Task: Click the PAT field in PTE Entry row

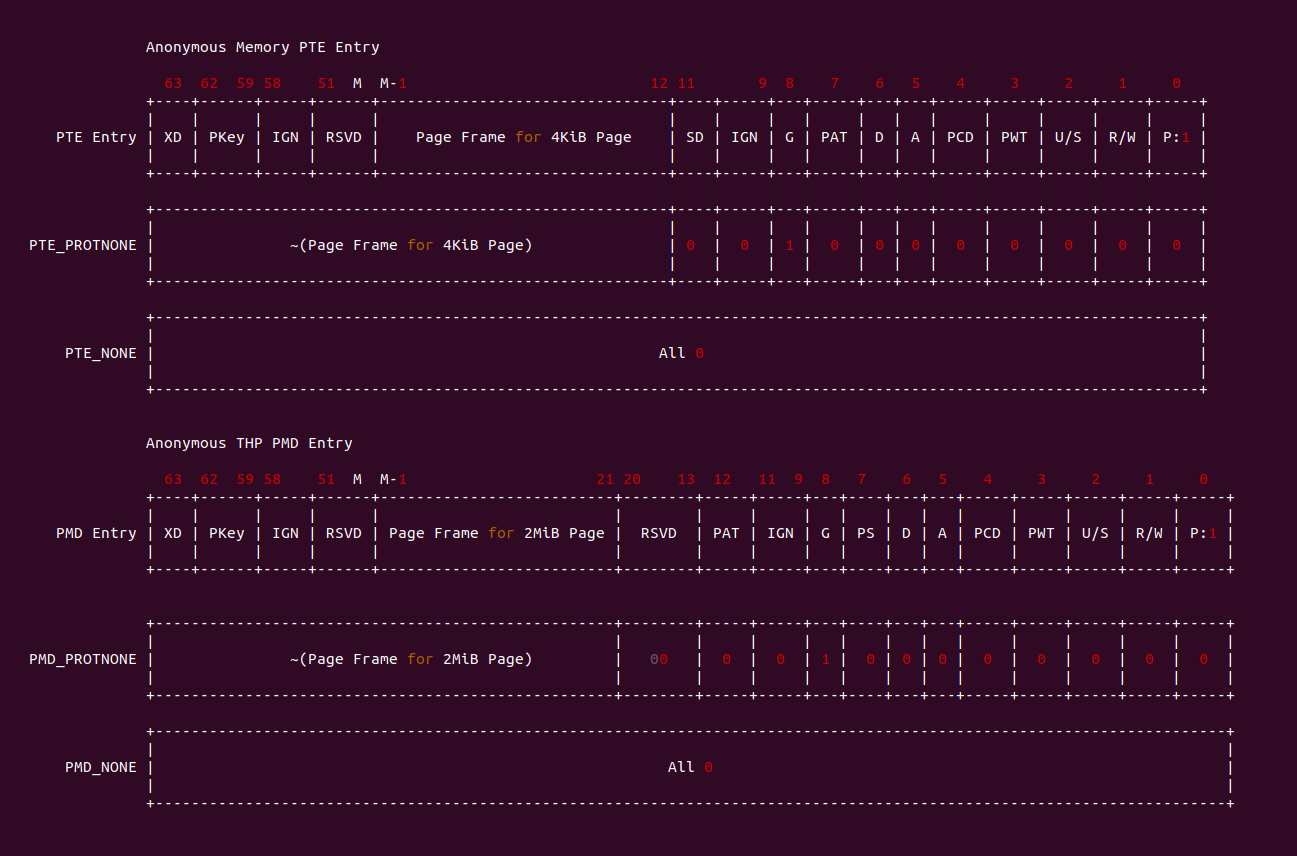Action: 834,137
